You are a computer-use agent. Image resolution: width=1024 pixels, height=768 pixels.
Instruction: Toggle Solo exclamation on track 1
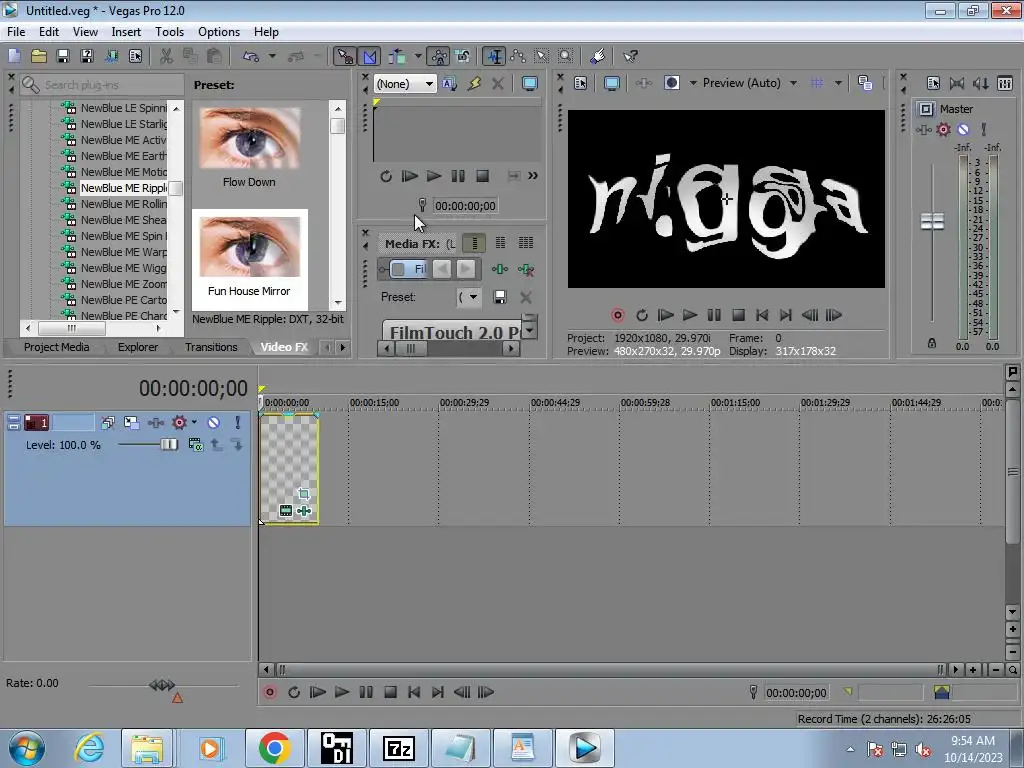pos(237,423)
